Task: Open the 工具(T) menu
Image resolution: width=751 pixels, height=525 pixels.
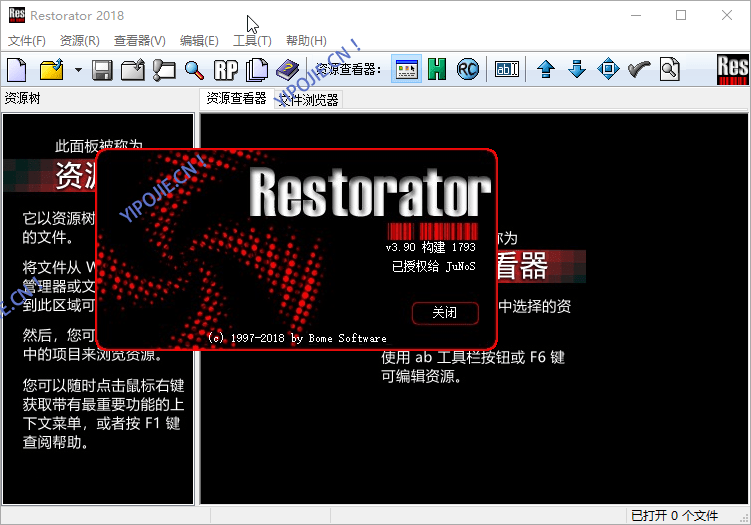Action: click(252, 41)
